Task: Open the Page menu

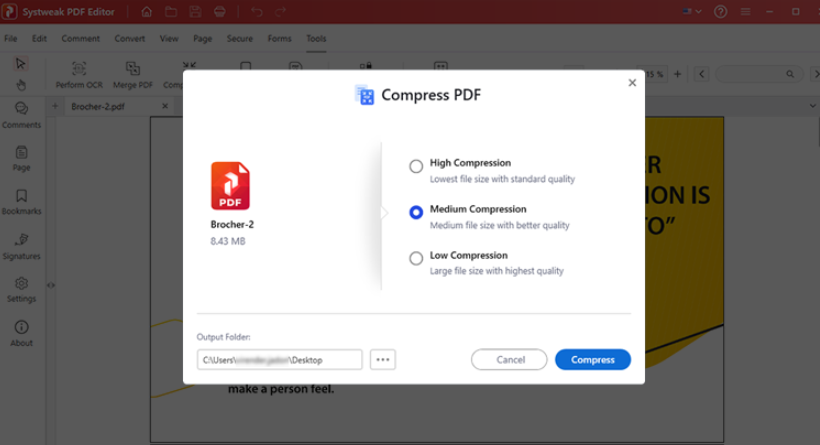Action: coord(202,39)
